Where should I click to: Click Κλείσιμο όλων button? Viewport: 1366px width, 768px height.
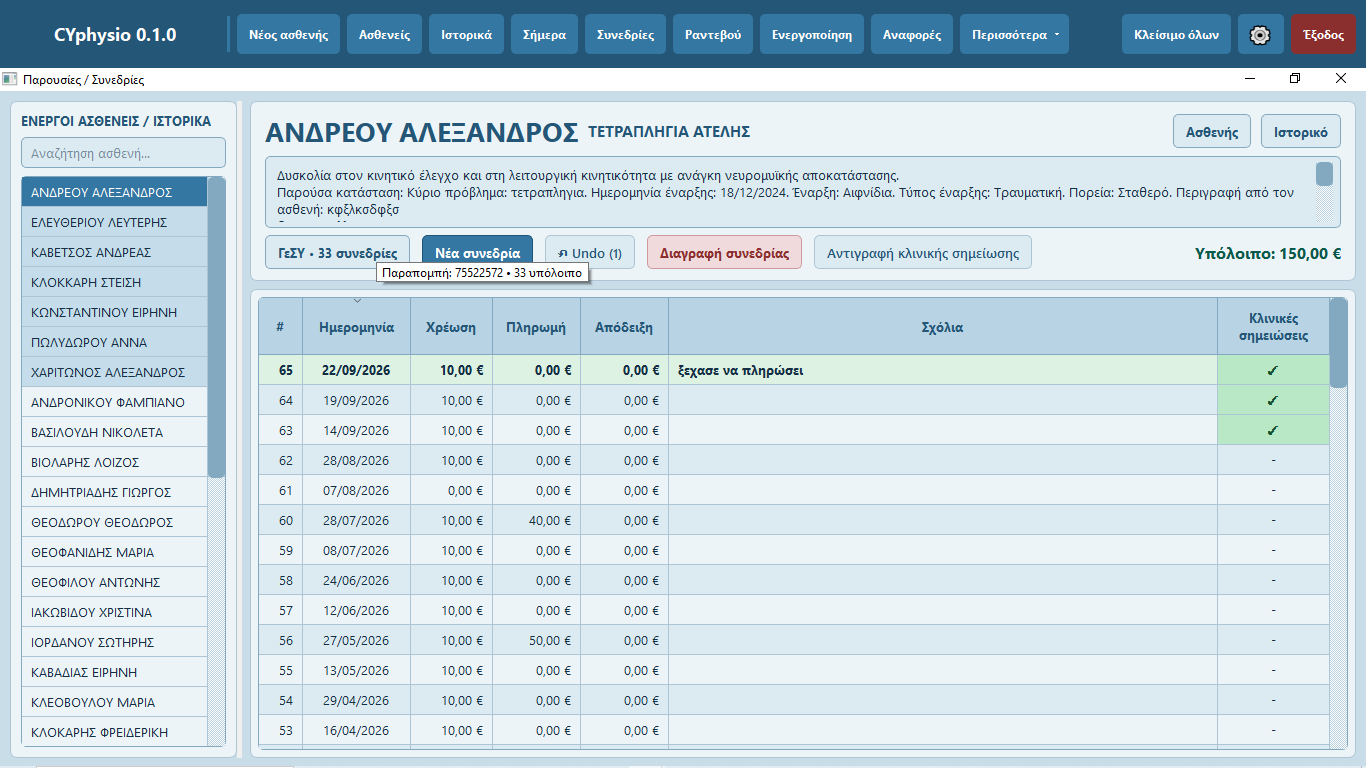(x=1176, y=34)
